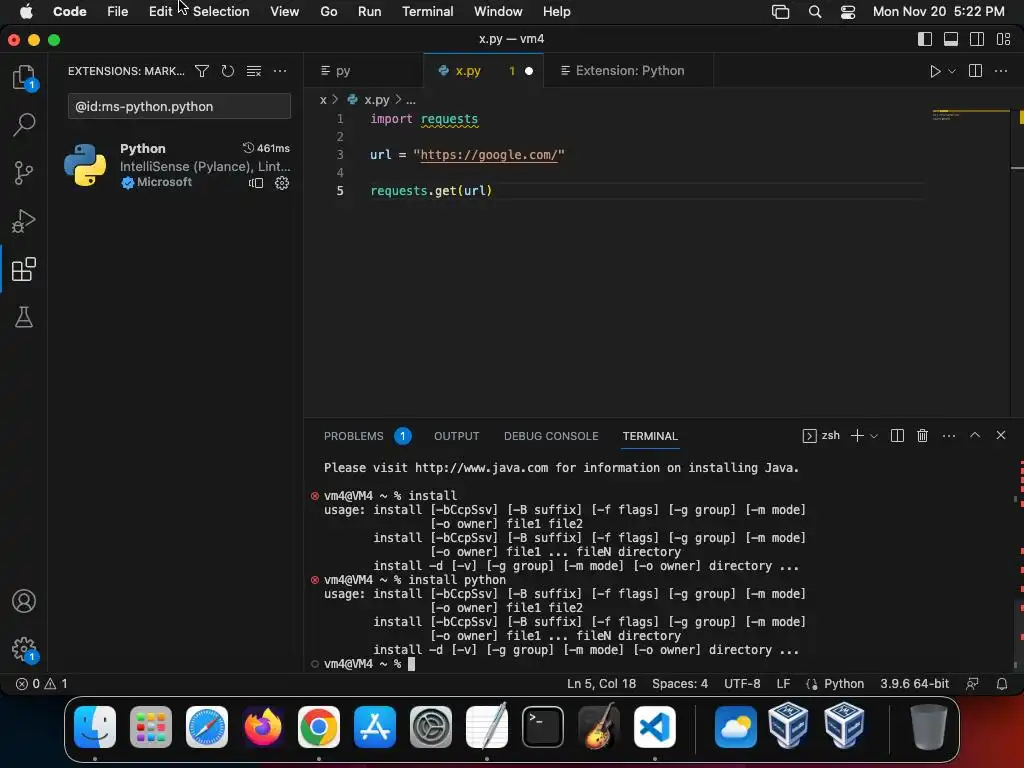Open notifications bell in status bar
1024x768 pixels.
[1002, 684]
